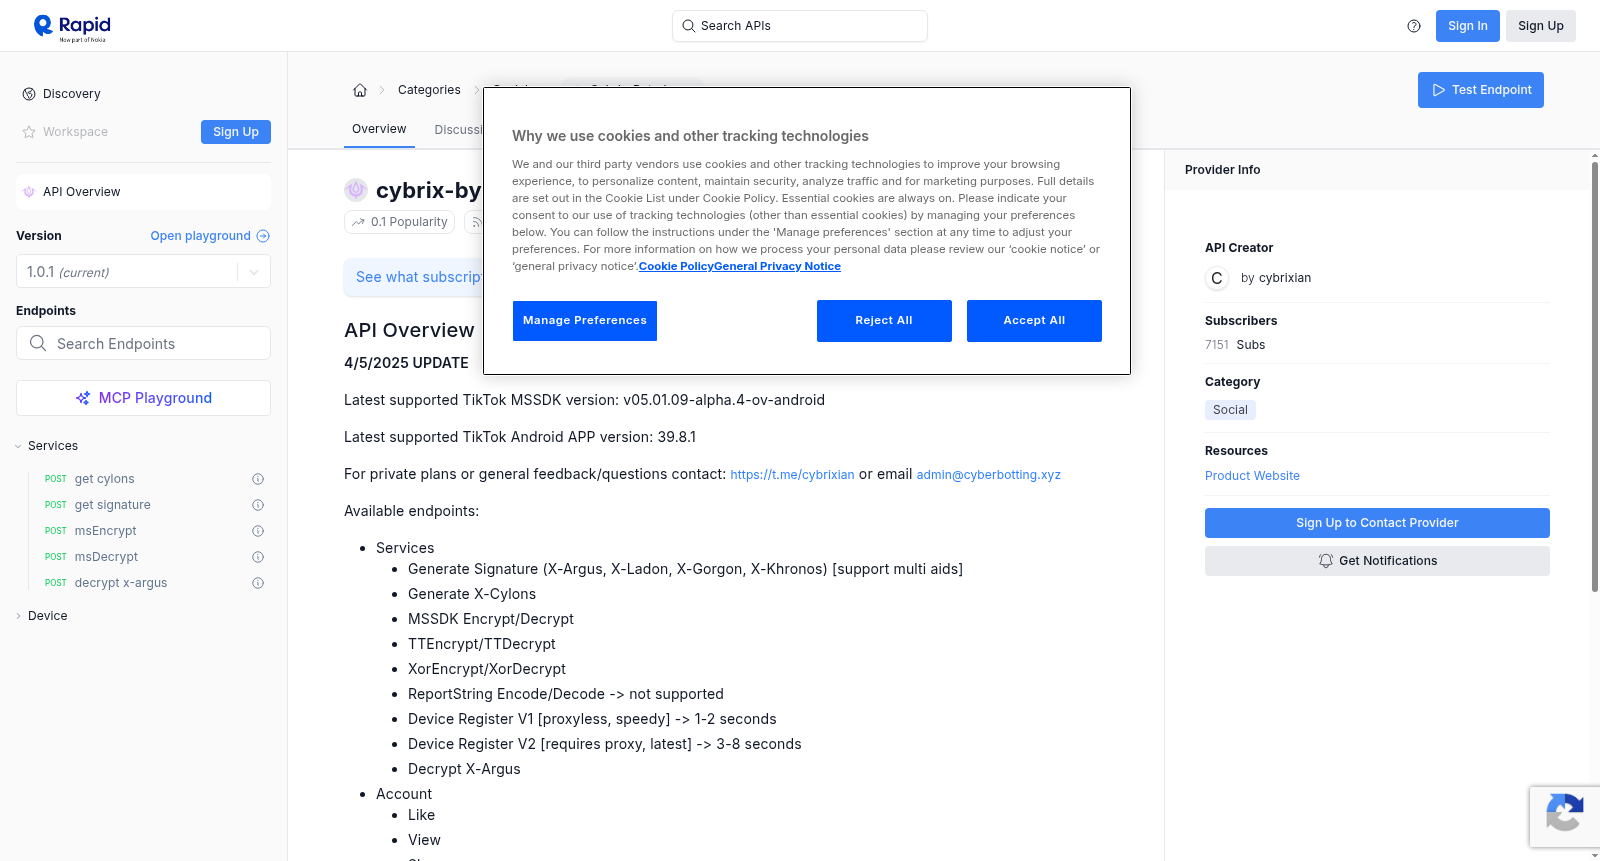Open the Product Website link
The image size is (1600, 861).
coord(1252,476)
